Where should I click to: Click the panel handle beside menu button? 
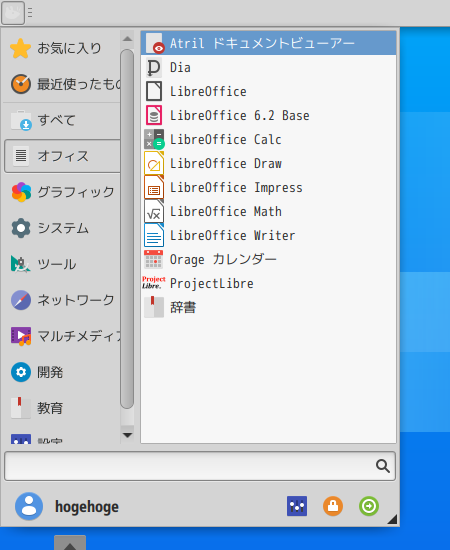point(30,13)
